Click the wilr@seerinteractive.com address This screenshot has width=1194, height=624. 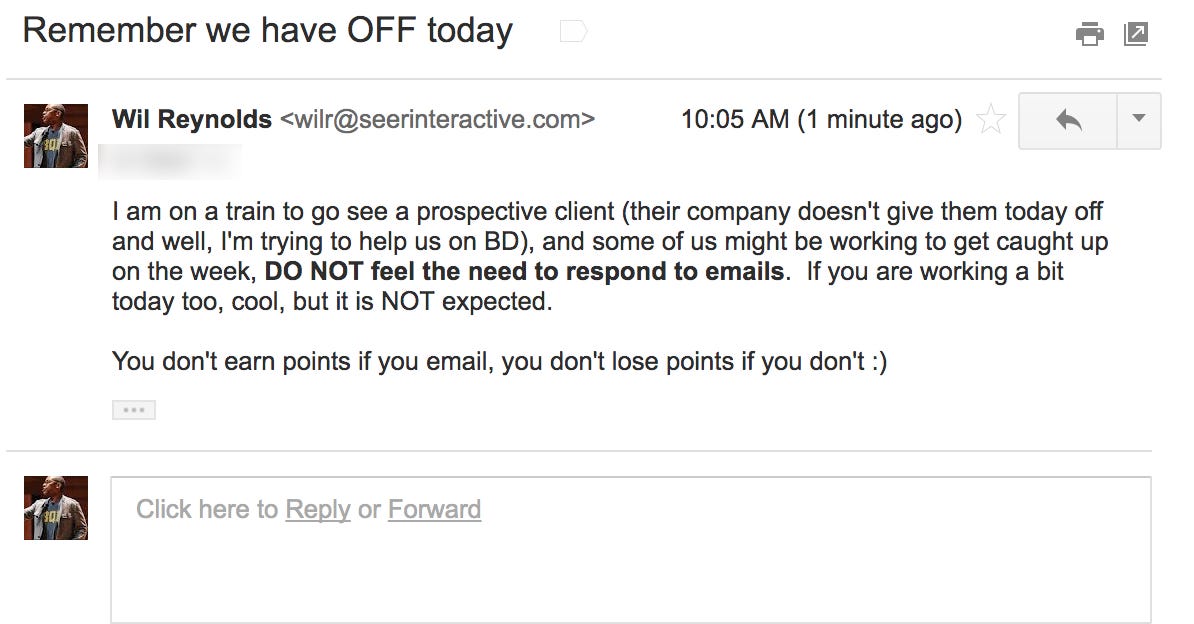tap(437, 120)
